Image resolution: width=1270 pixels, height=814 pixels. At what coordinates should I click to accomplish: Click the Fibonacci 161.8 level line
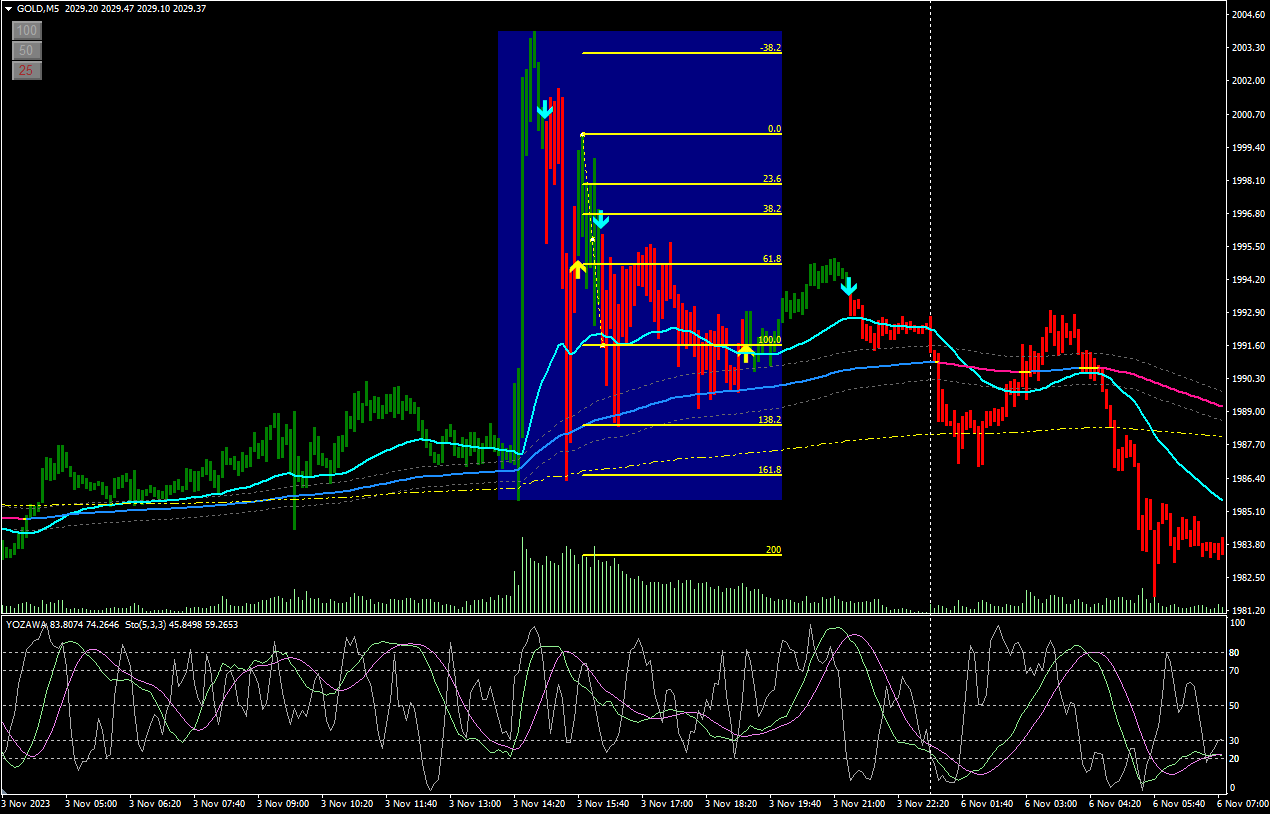pos(680,475)
